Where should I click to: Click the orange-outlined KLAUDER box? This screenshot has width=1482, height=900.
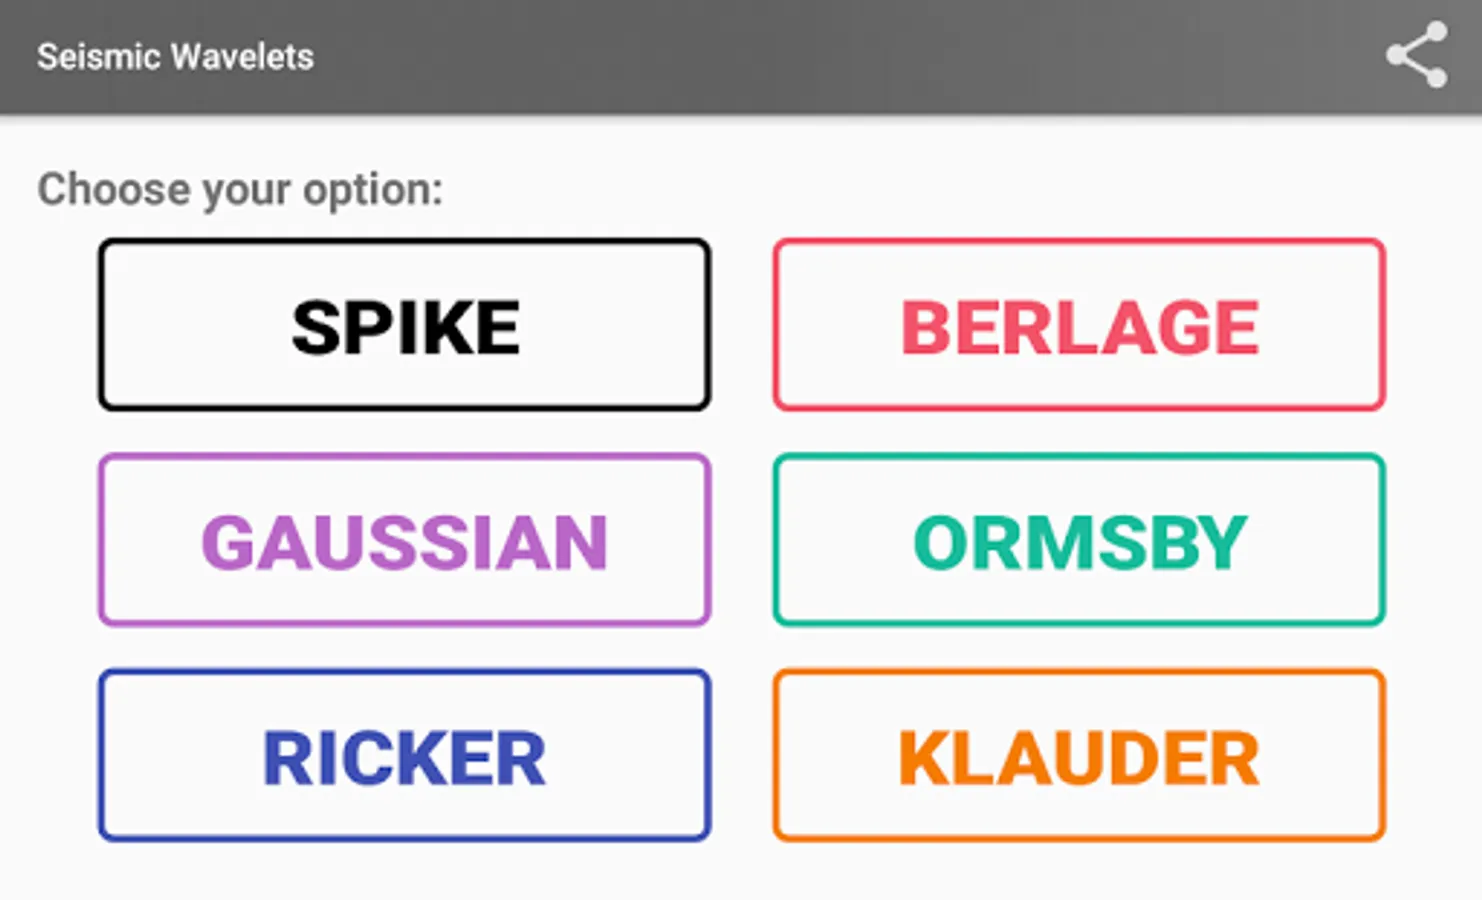pyautogui.click(x=1079, y=755)
